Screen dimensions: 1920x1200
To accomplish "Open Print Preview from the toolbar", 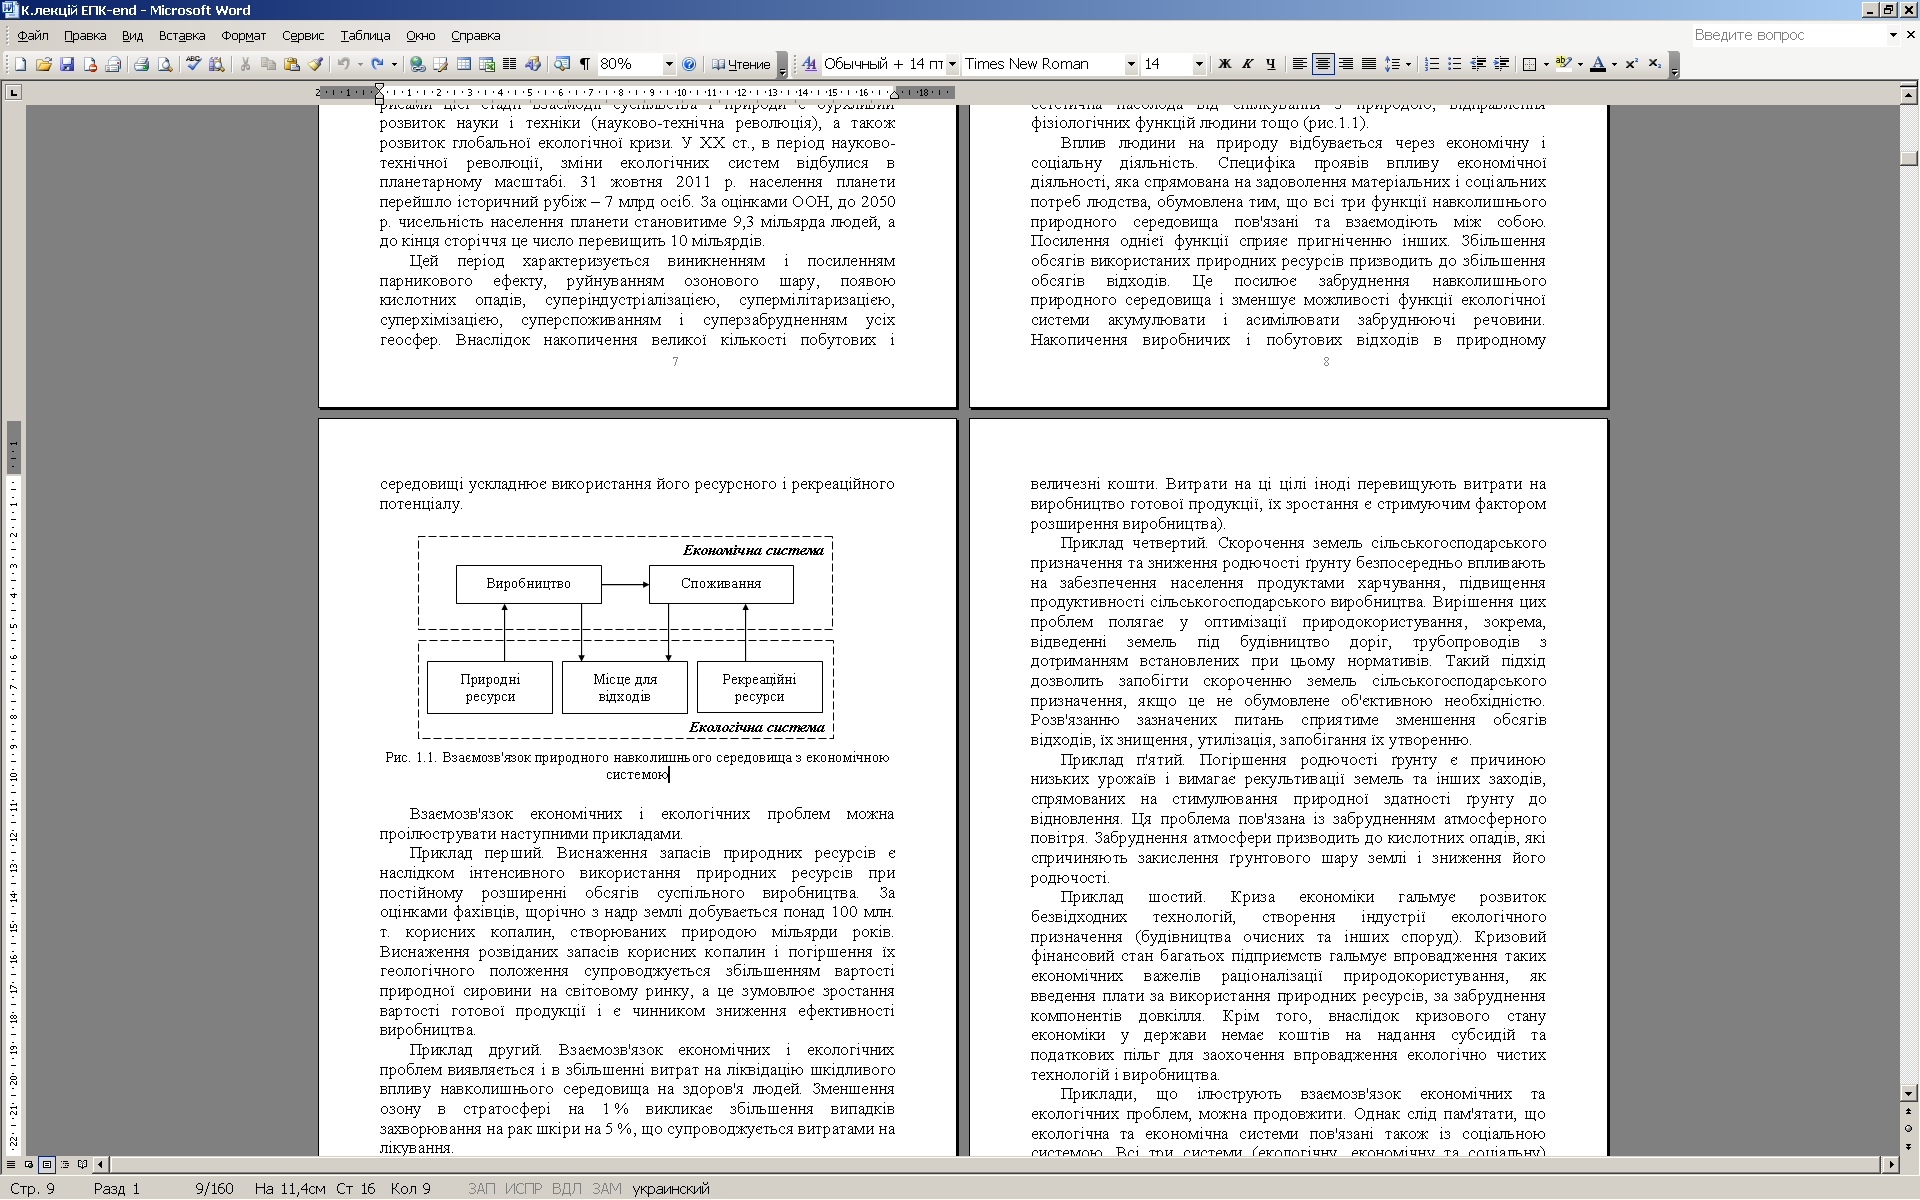I will coord(164,64).
